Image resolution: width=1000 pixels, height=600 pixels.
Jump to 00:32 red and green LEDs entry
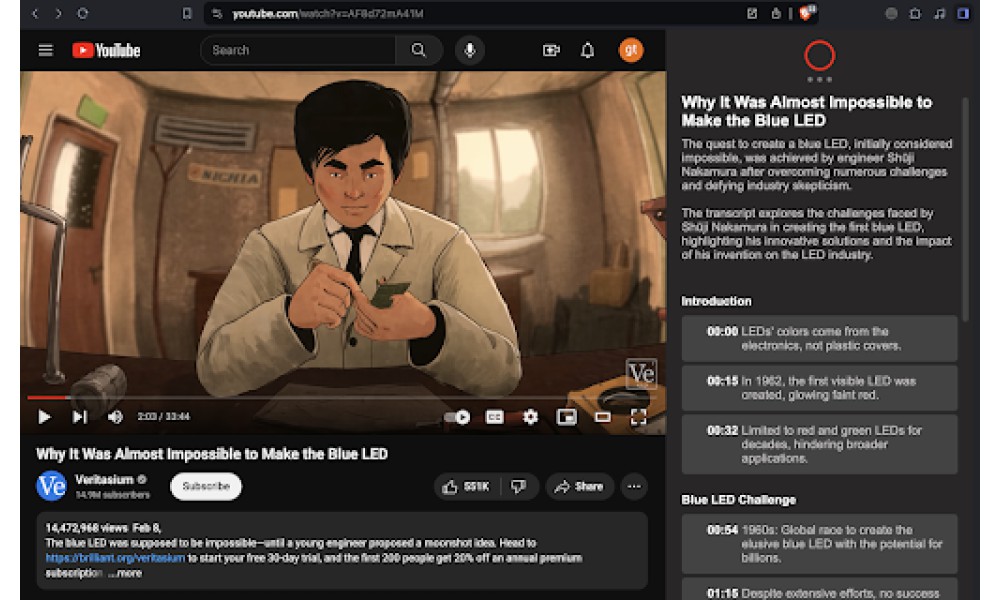point(820,444)
